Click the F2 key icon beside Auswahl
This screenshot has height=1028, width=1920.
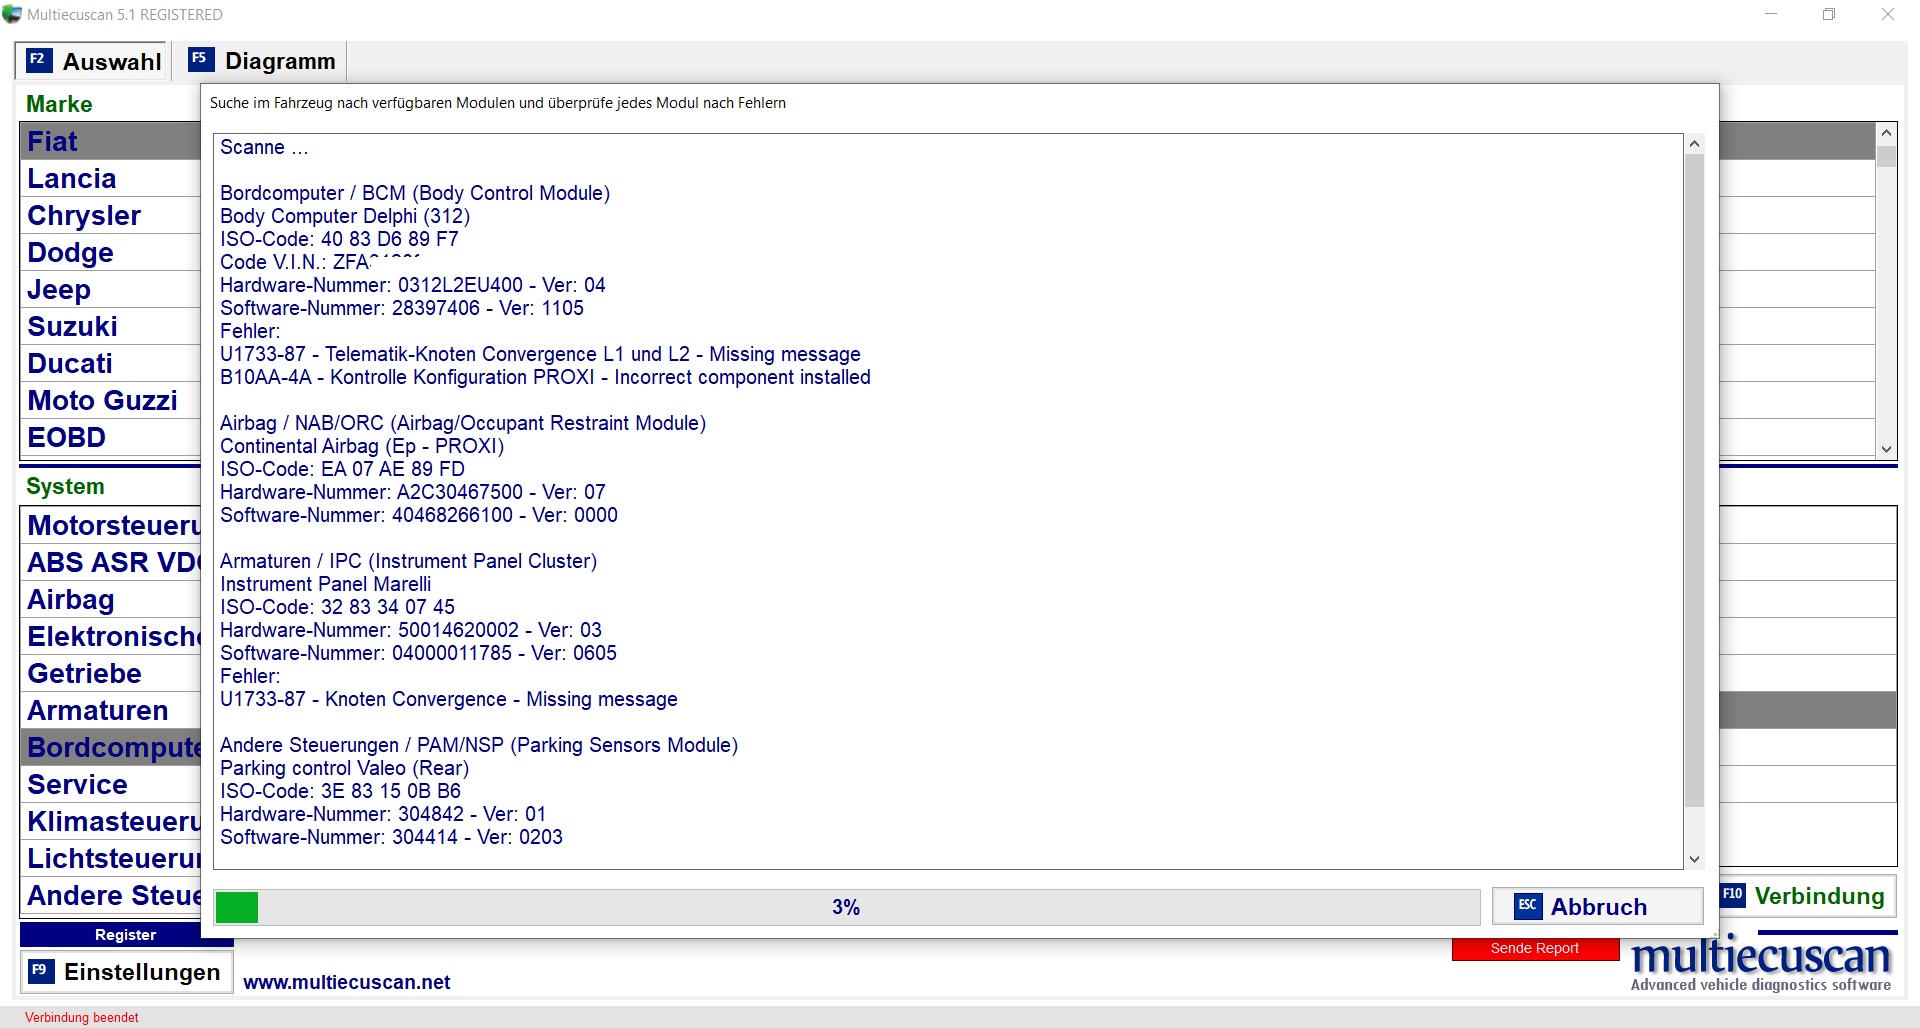click(38, 60)
